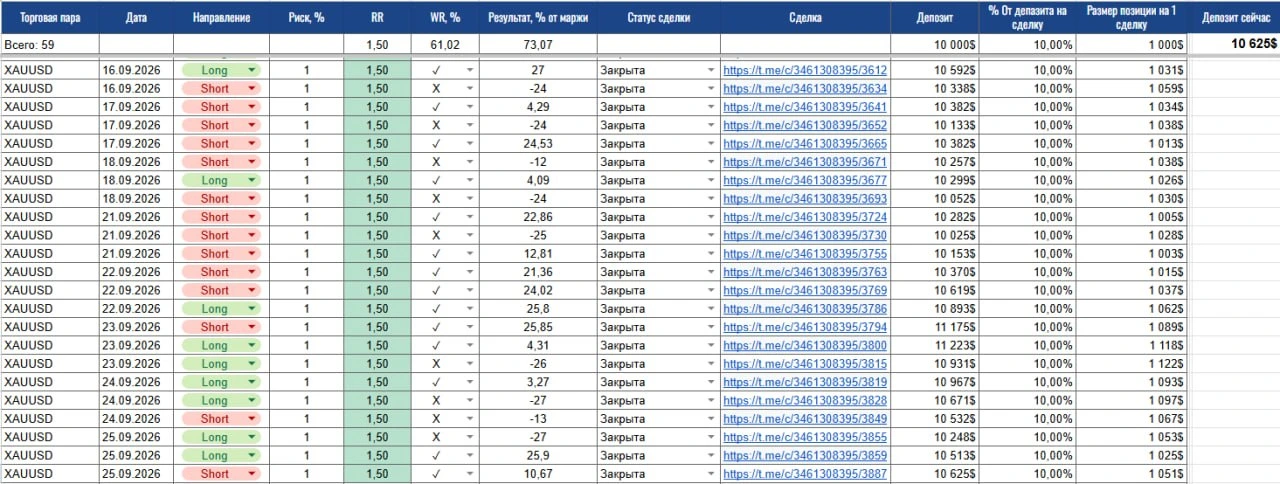The image size is (1280, 484).
Task: Click the checkmark in the row with result 25,85
Action: click(x=435, y=327)
